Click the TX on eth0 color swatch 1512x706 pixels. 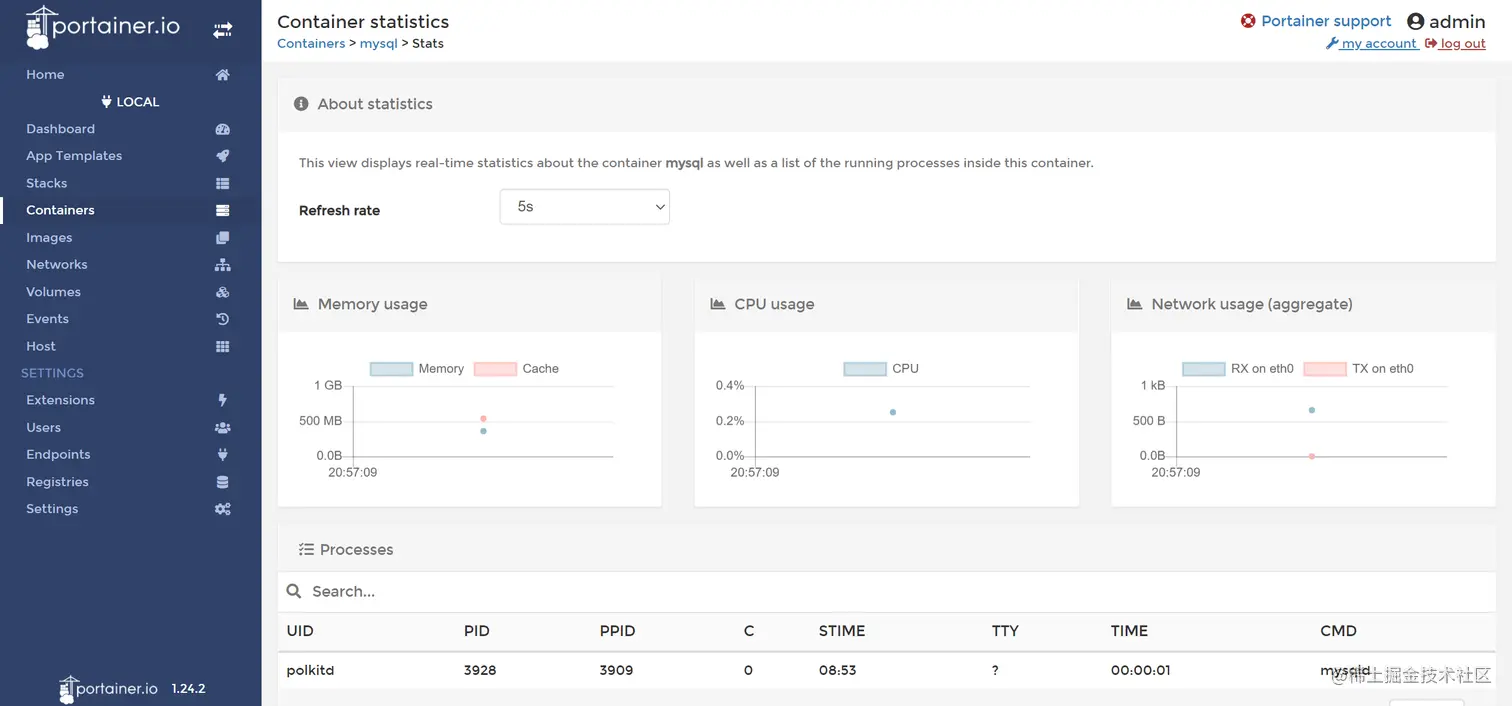click(x=1325, y=369)
